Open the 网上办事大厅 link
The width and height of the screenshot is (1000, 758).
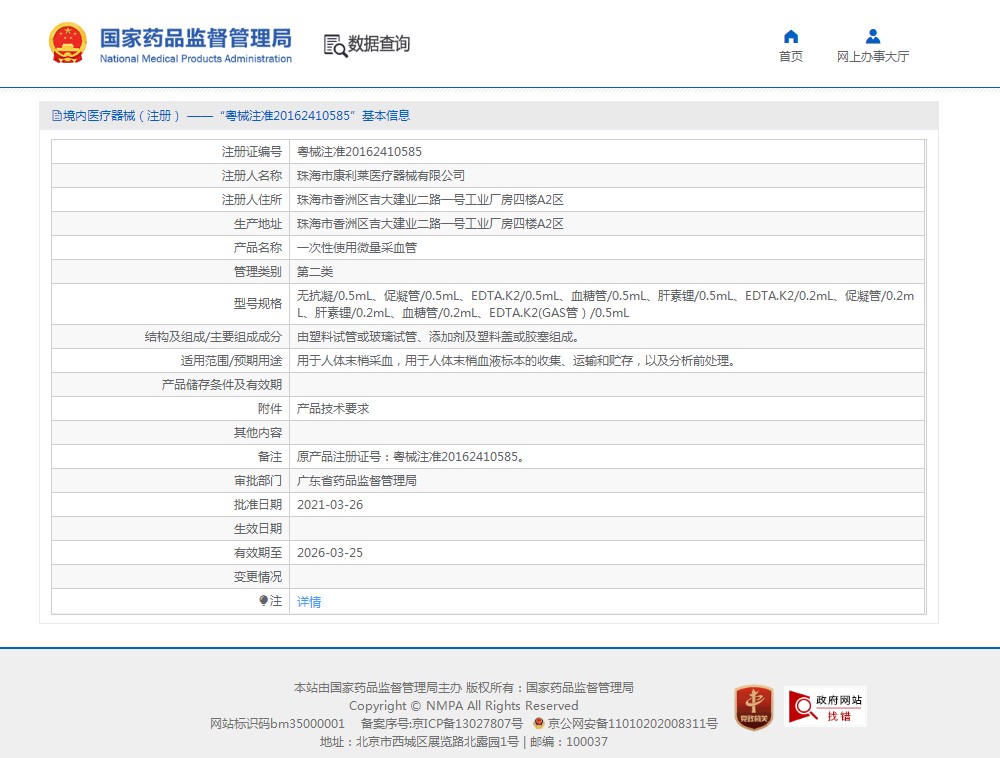pyautogui.click(x=873, y=56)
